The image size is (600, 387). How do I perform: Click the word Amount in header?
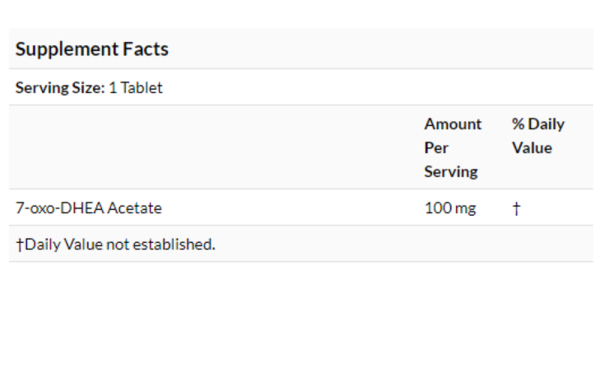(x=453, y=124)
